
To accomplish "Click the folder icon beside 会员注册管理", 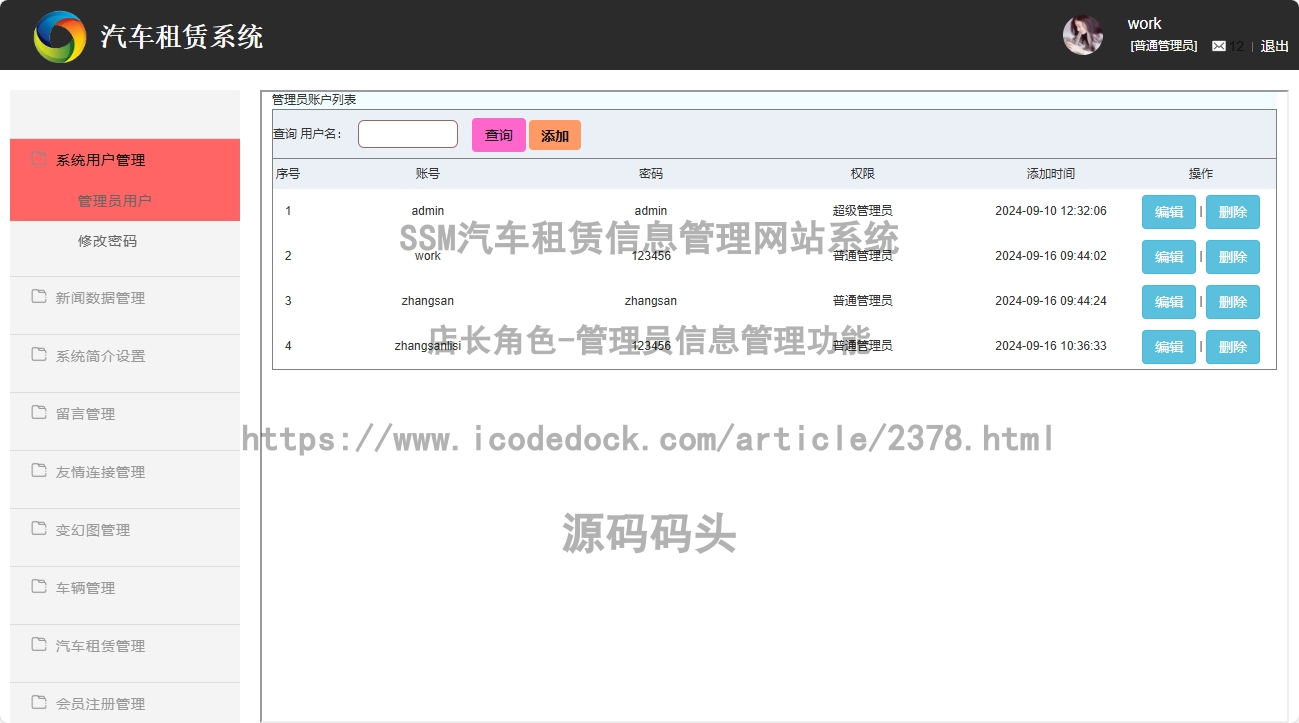I will tap(39, 702).
